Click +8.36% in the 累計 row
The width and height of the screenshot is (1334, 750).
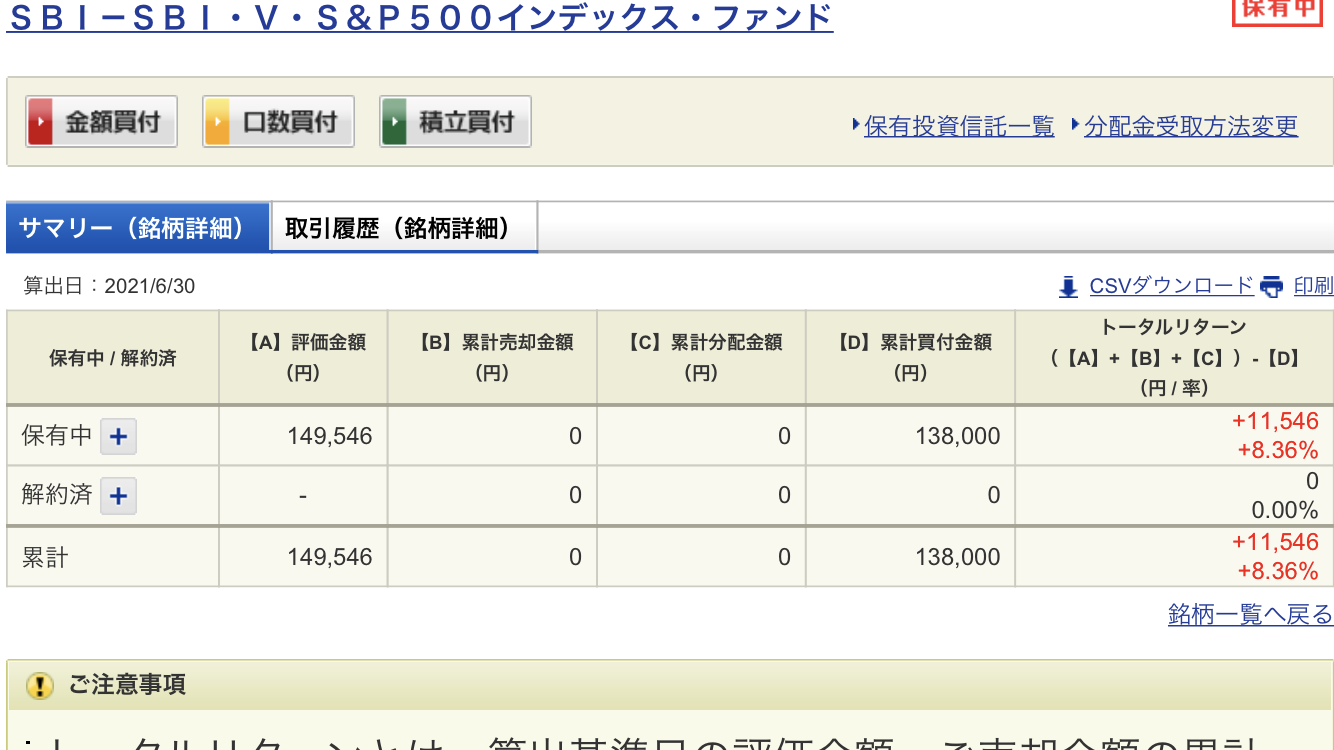coord(1278,571)
